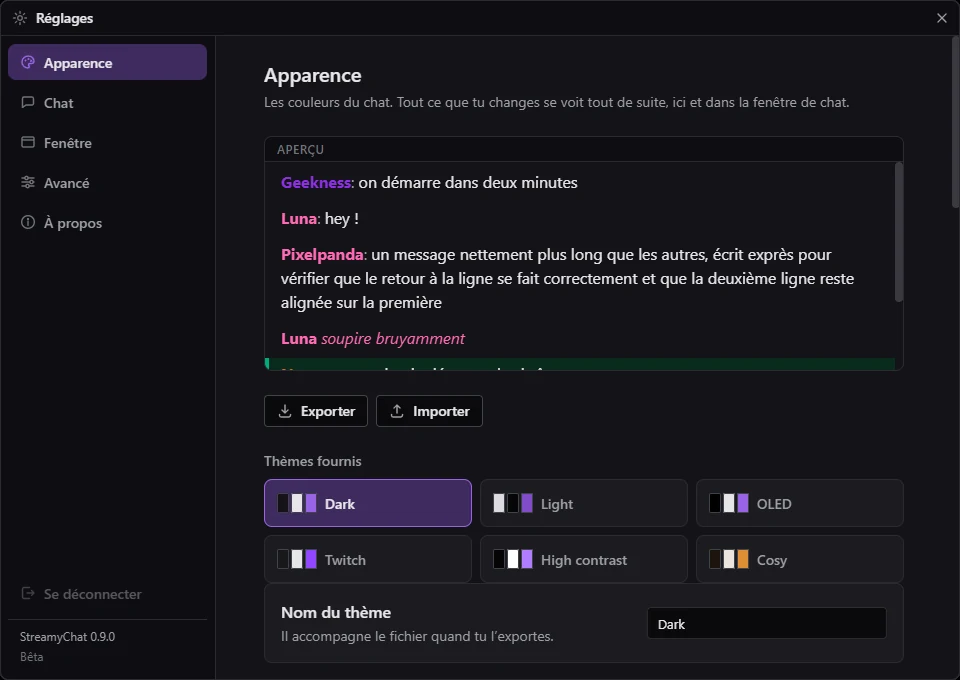Click the username Geekness in the preview
960x680 pixels.
click(316, 182)
